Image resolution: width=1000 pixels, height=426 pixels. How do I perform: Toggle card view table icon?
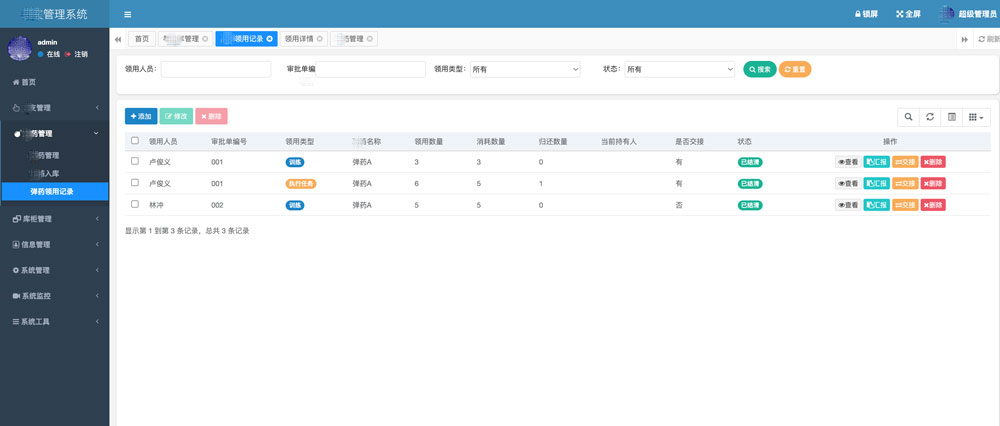pos(952,117)
